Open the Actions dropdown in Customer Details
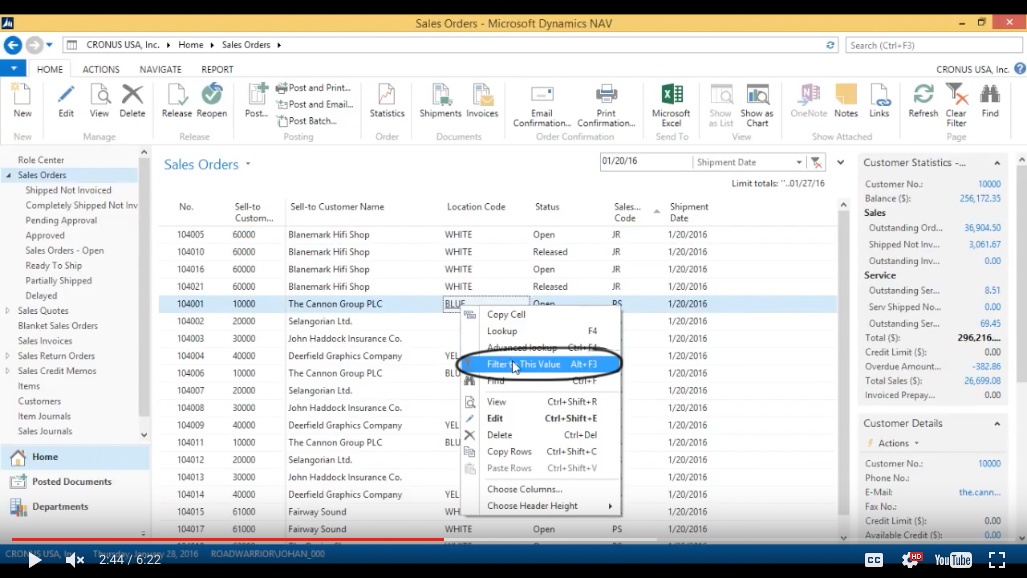This screenshot has width=1027, height=578. pos(898,444)
